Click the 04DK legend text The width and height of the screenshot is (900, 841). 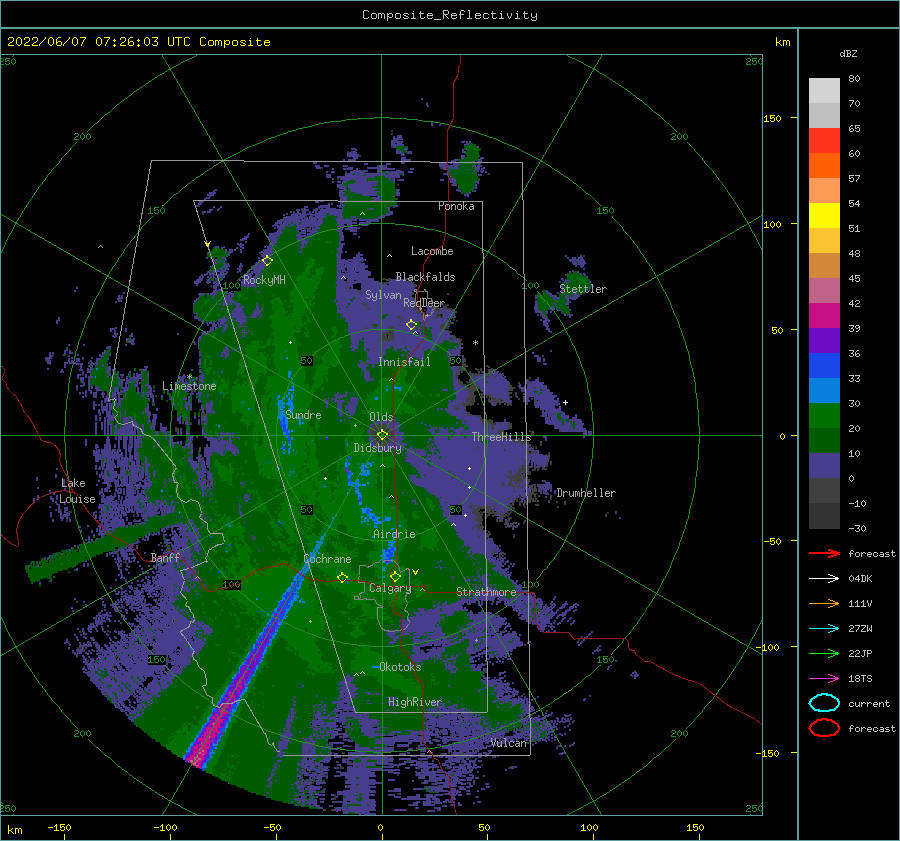pyautogui.click(x=860, y=579)
